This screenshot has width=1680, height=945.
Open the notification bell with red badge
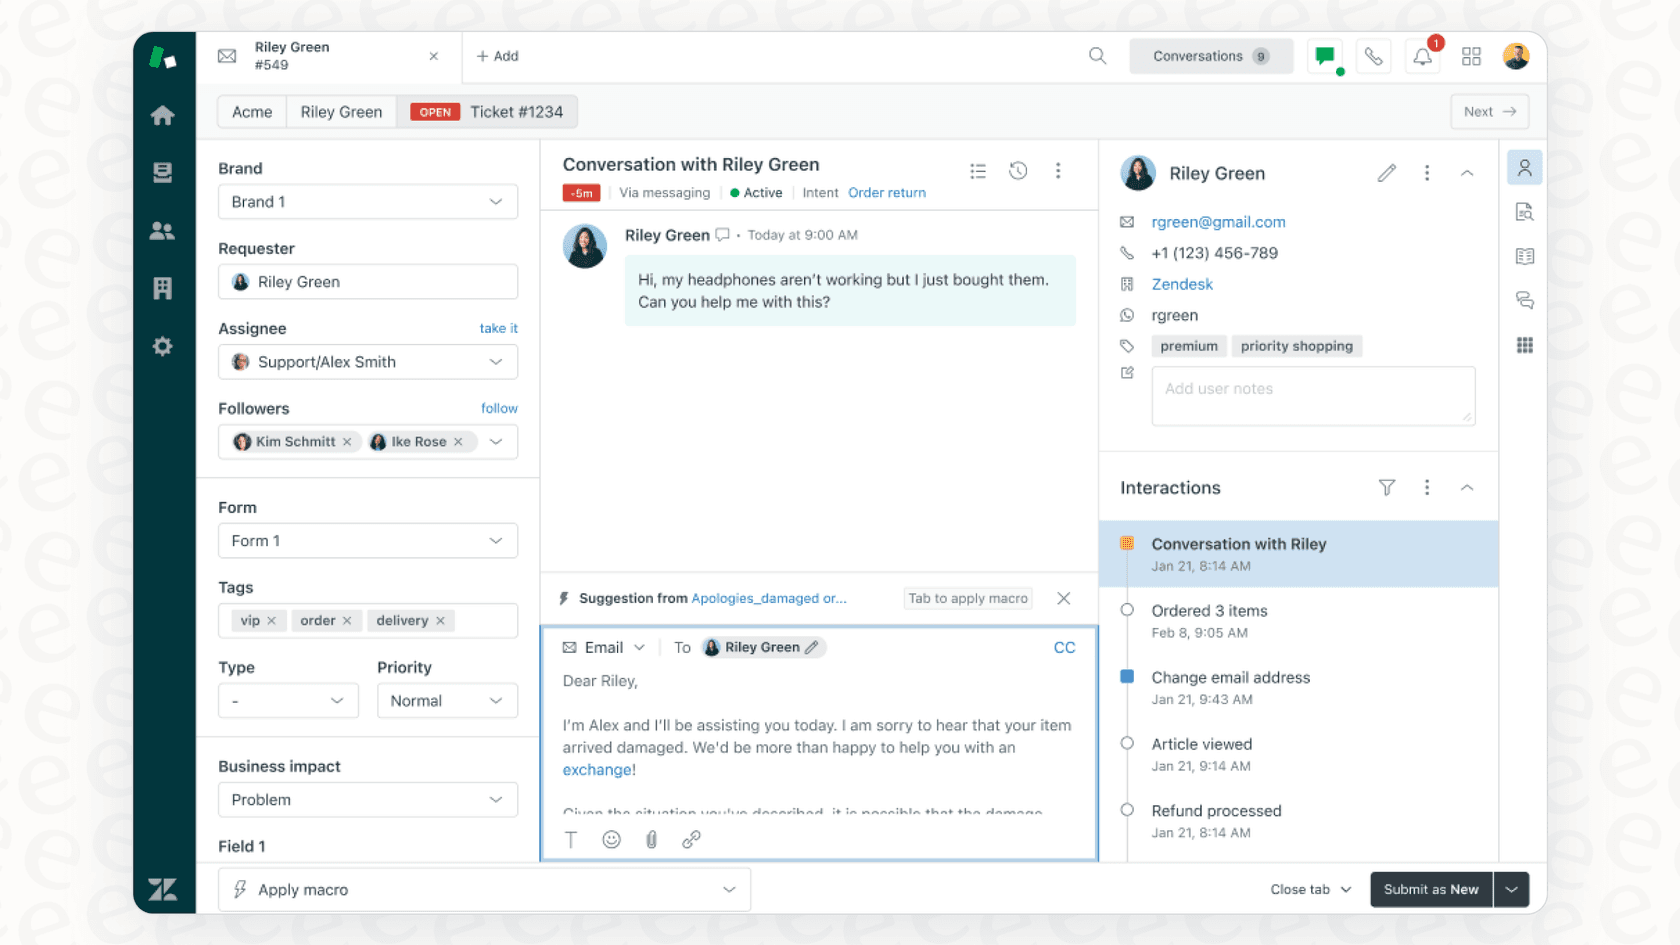(1421, 56)
